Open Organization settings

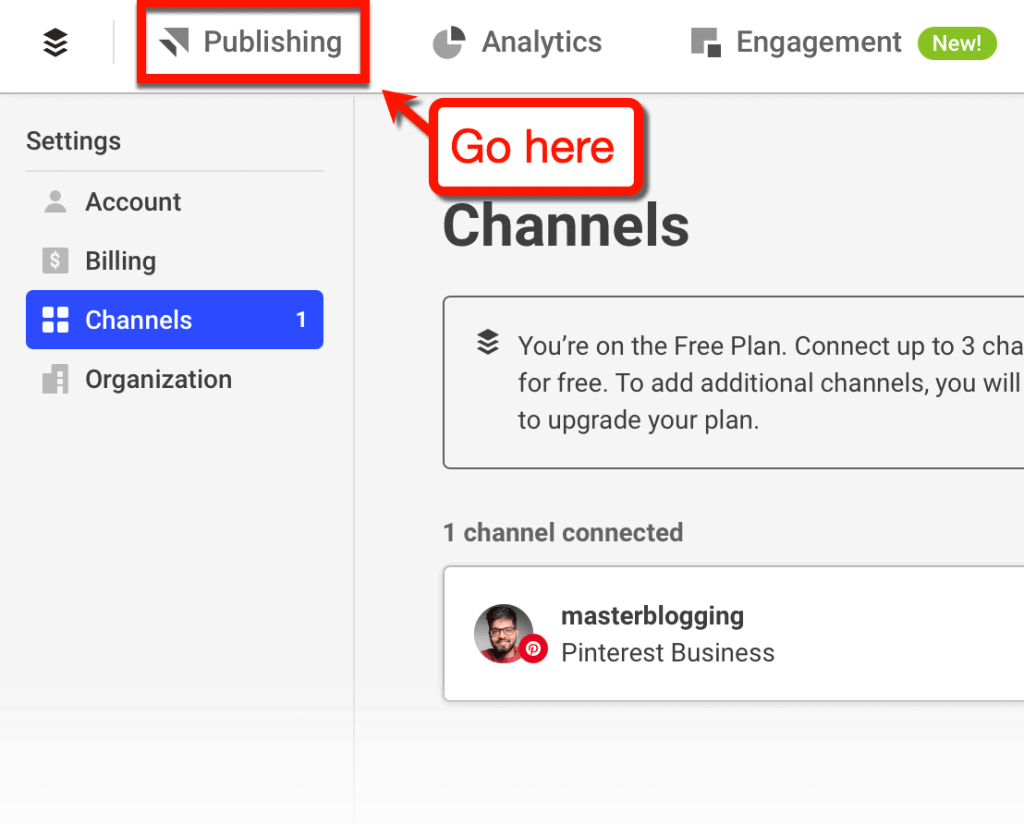point(158,379)
